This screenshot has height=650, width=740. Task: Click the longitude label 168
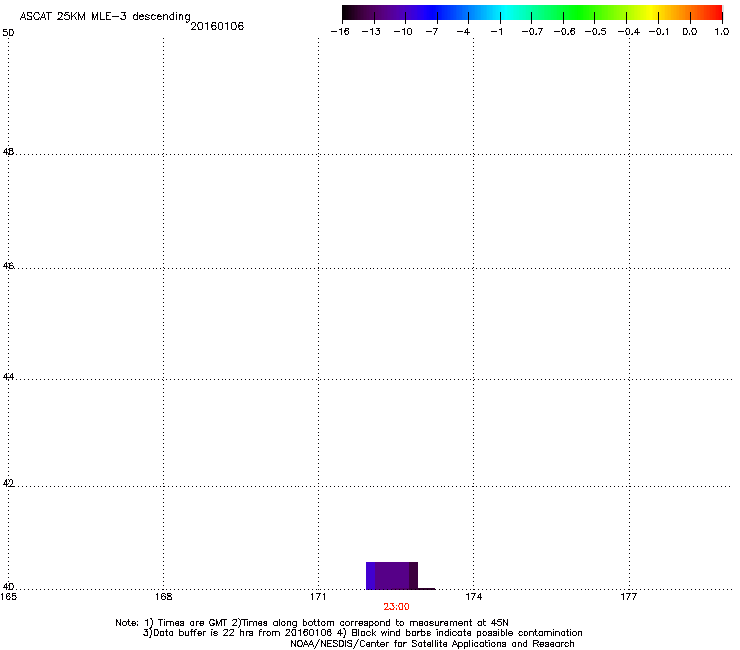pos(164,597)
